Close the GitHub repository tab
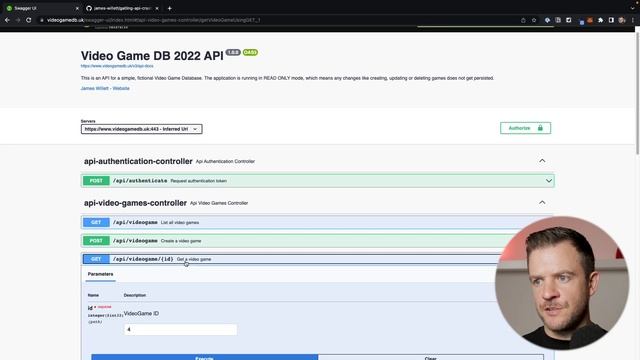 pos(157,8)
